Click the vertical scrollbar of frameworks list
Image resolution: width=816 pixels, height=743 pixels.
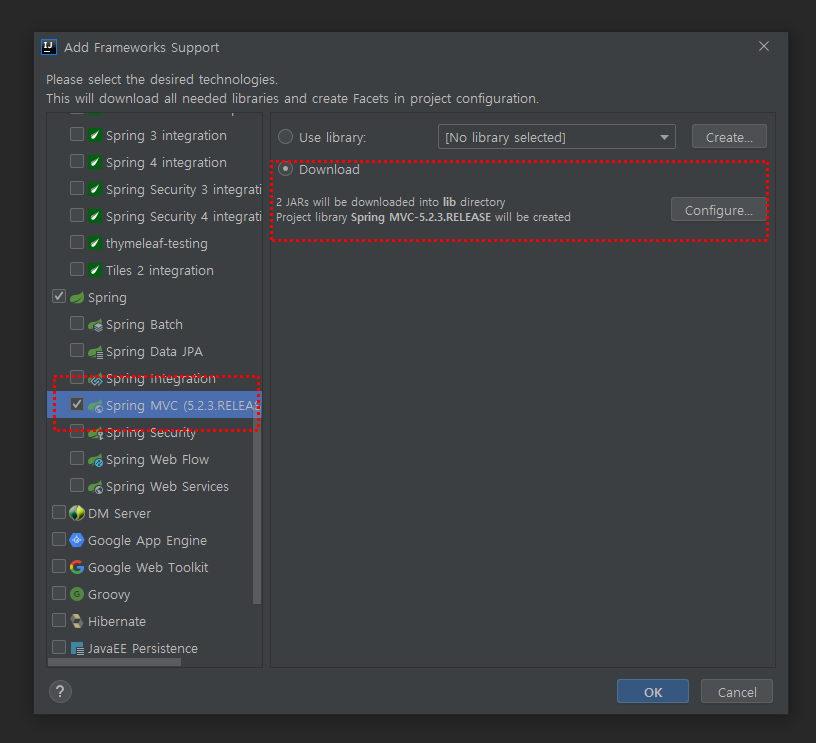tap(257, 505)
